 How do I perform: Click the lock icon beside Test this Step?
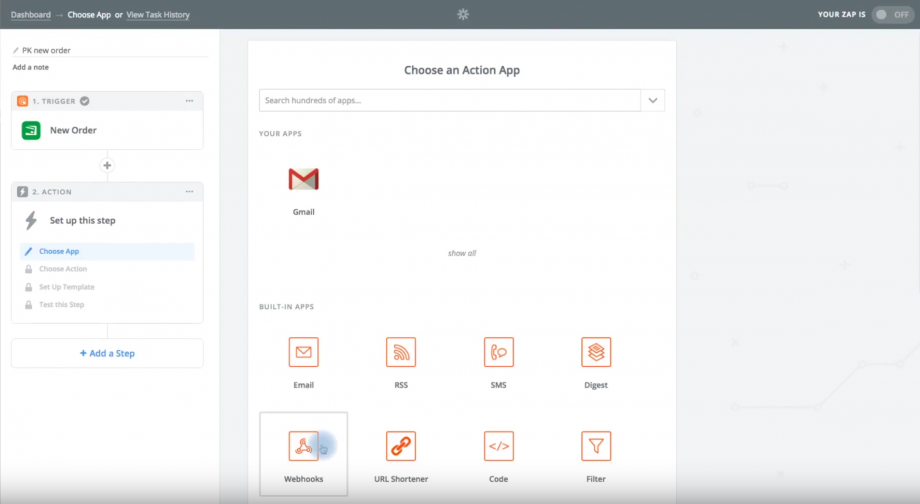[x=28, y=305]
